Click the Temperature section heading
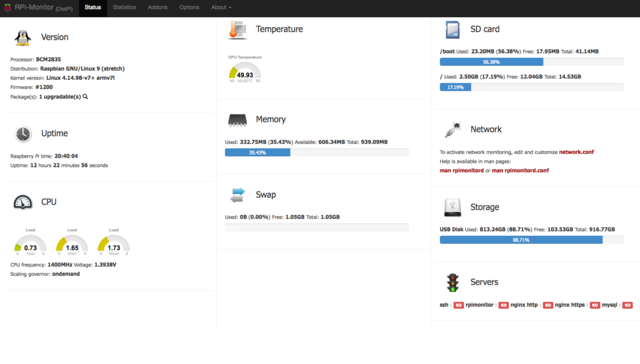The image size is (640, 364). point(279,29)
